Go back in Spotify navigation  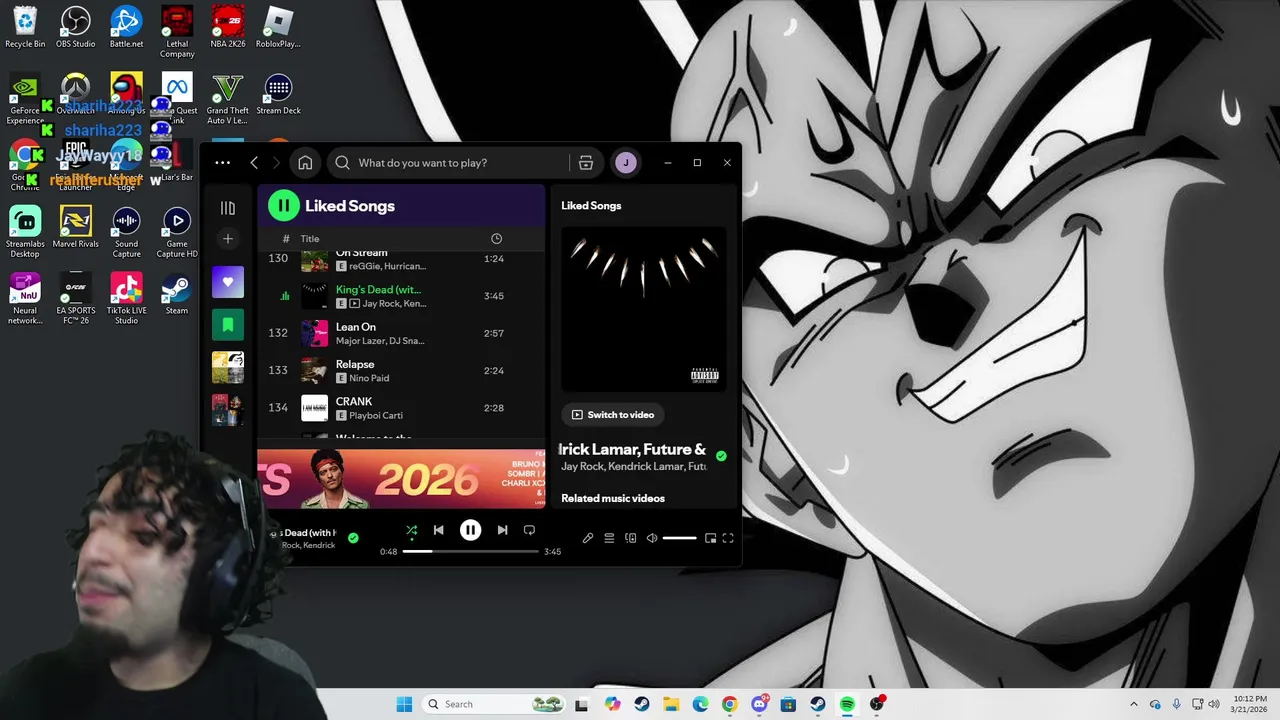point(254,163)
